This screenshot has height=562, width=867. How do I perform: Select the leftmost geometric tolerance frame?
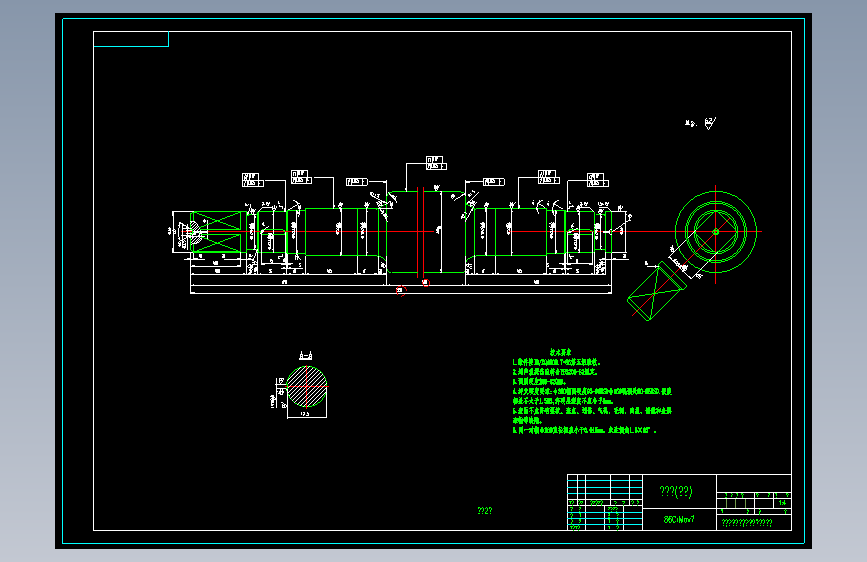tap(253, 180)
